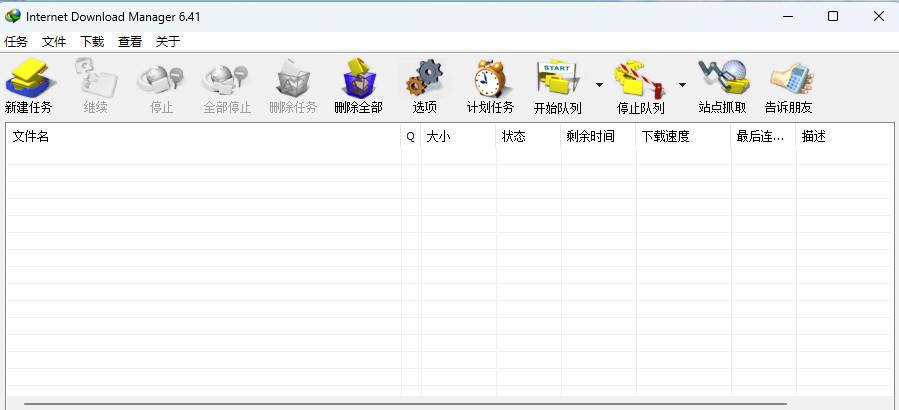Click the 新建任务 (new task) toolbar icon
This screenshot has width=899, height=410.
pyautogui.click(x=31, y=79)
